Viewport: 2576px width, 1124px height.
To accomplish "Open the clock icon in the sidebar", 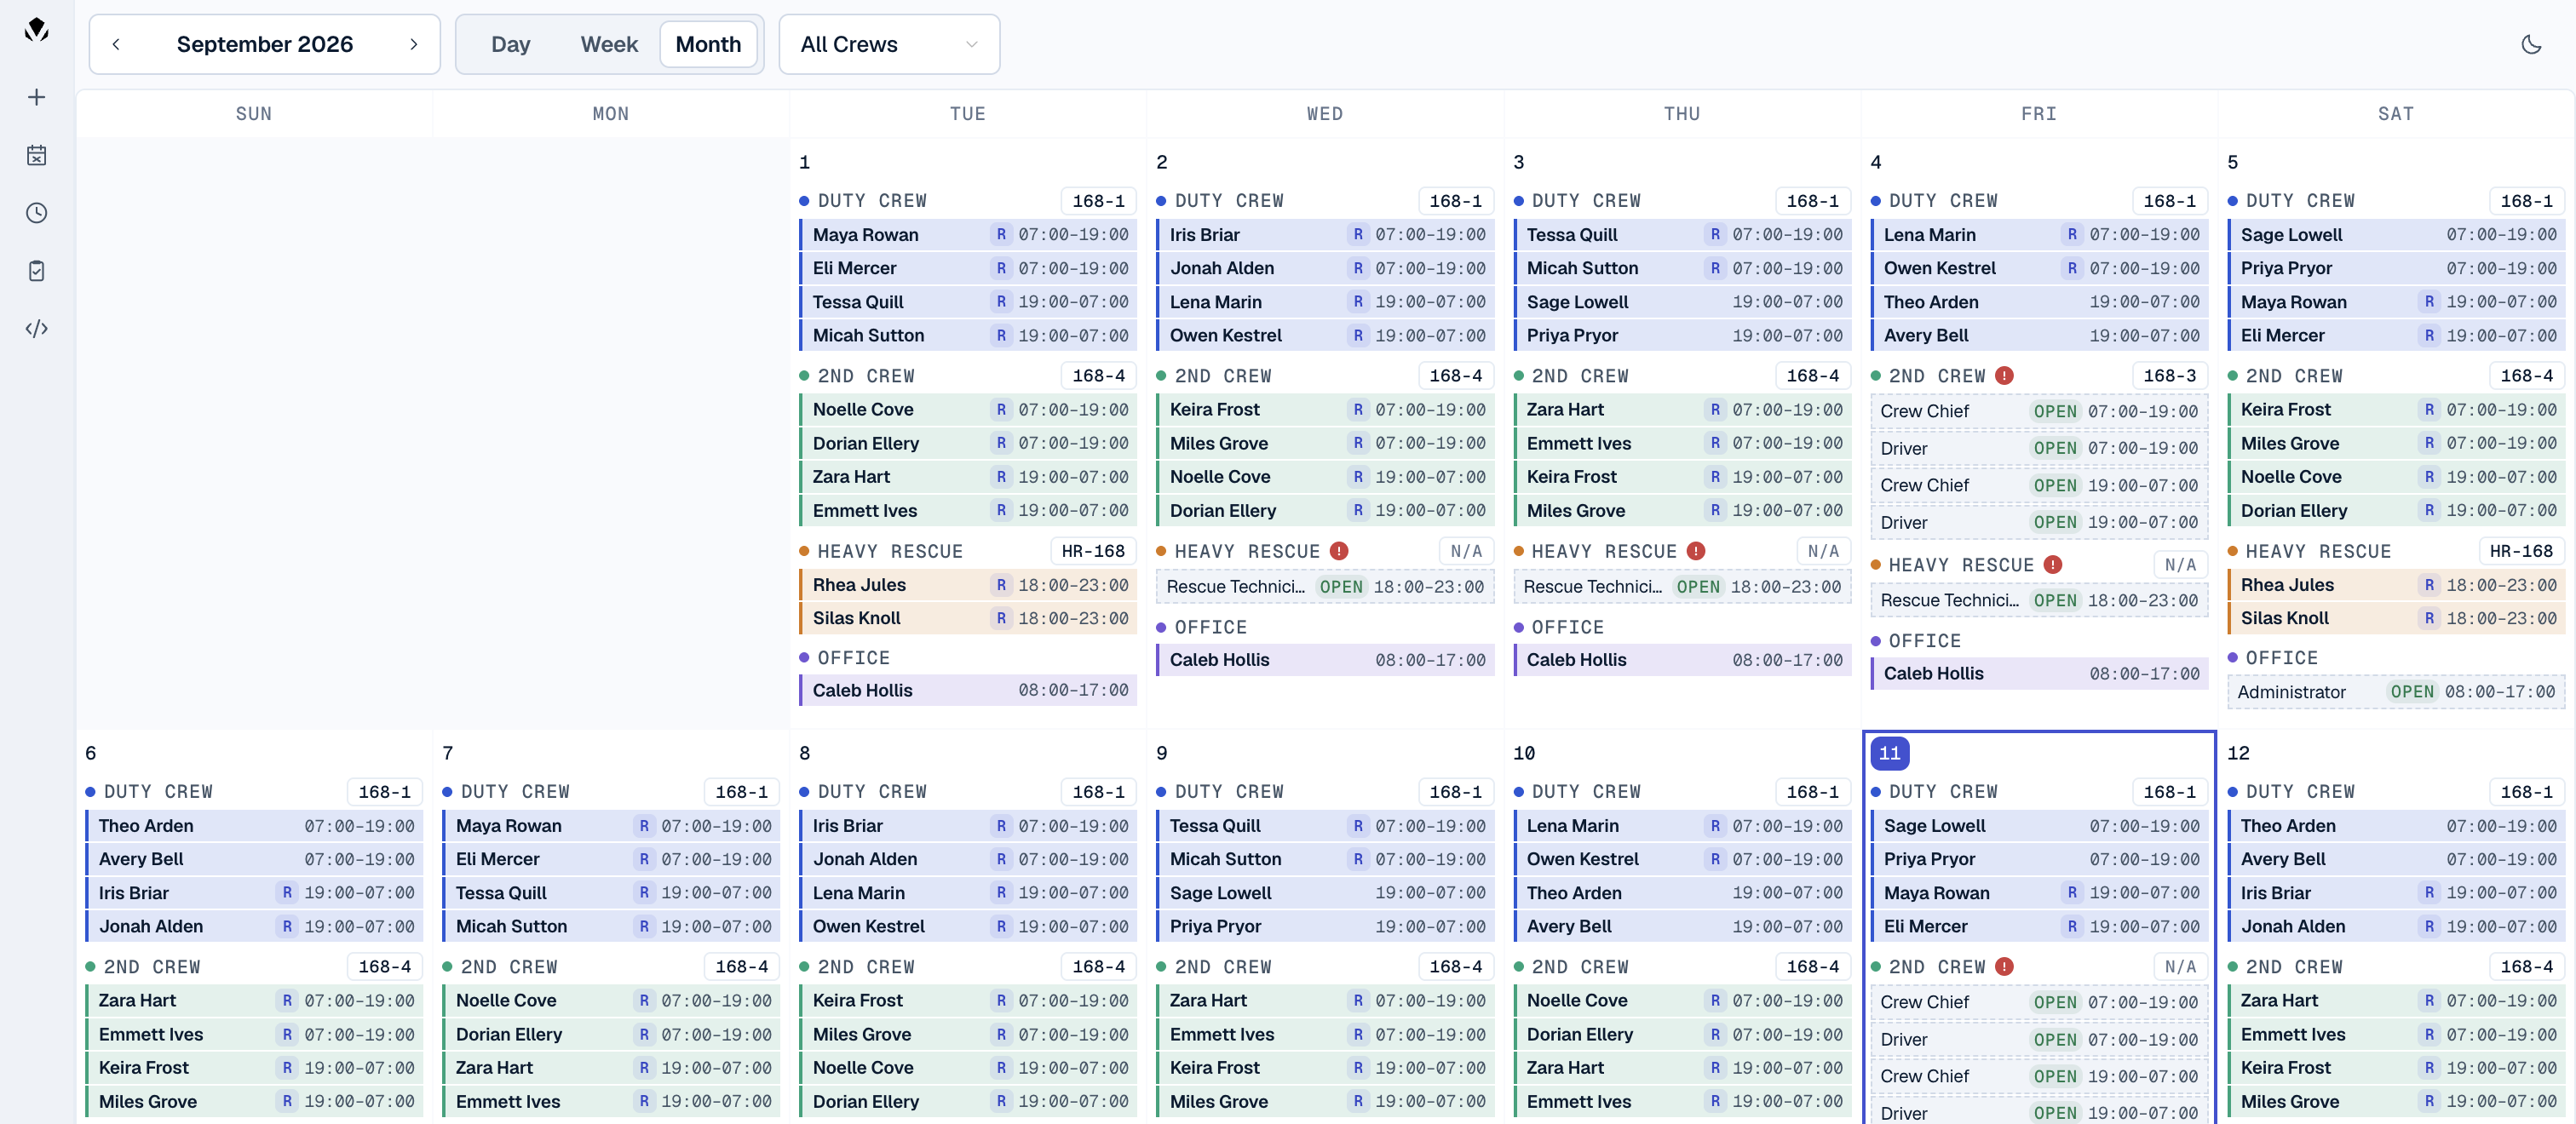I will pos(37,213).
